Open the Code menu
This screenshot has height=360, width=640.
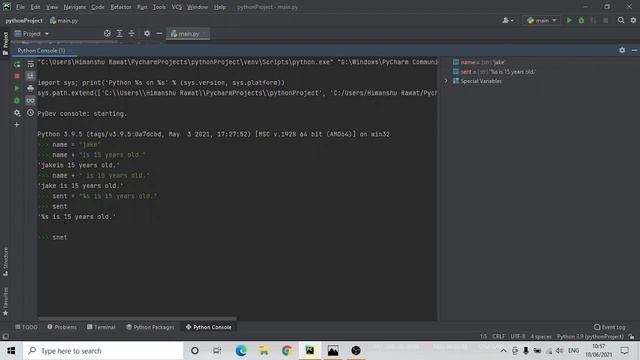pyautogui.click(x=98, y=7)
